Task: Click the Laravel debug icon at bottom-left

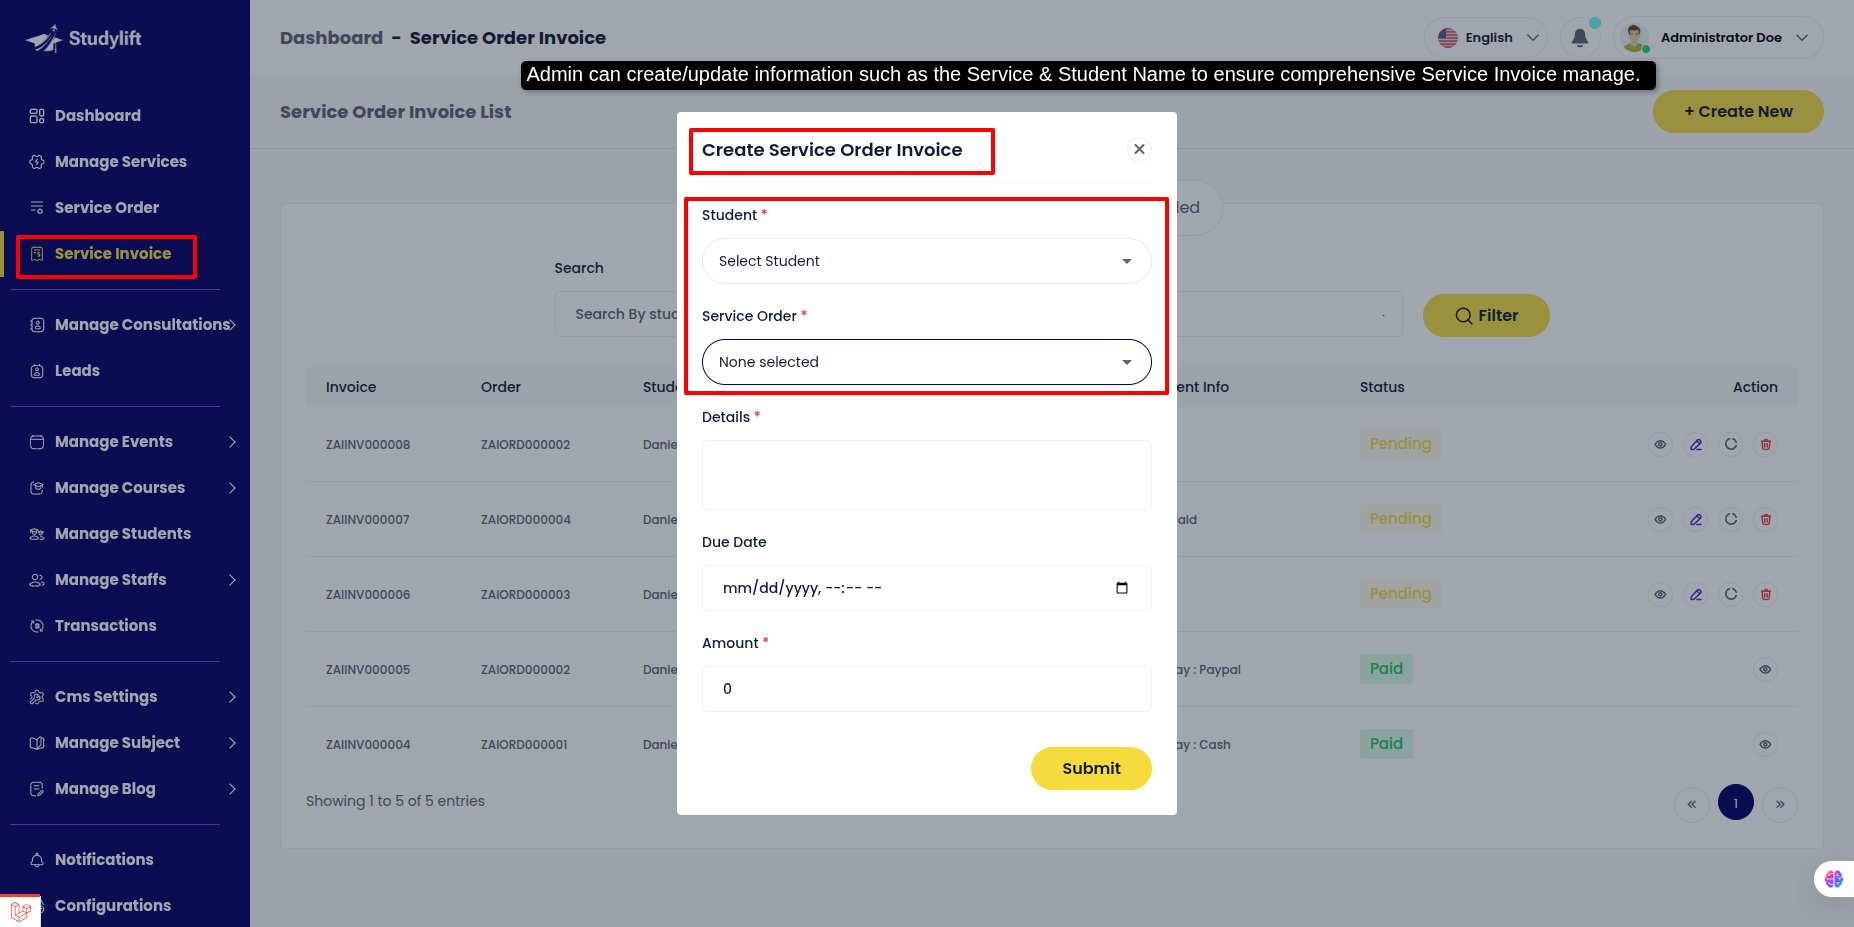Action: tap(20, 911)
